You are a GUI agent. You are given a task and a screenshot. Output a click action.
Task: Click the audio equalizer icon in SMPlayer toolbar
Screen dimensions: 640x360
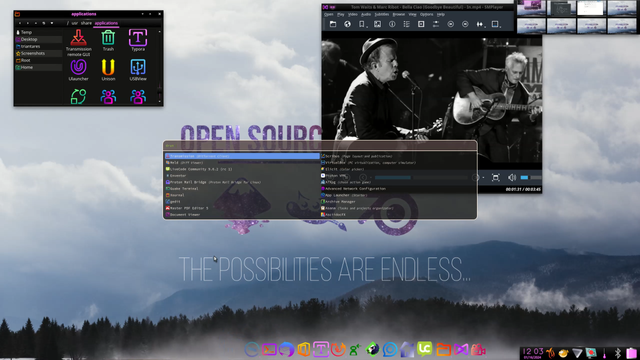480,24
